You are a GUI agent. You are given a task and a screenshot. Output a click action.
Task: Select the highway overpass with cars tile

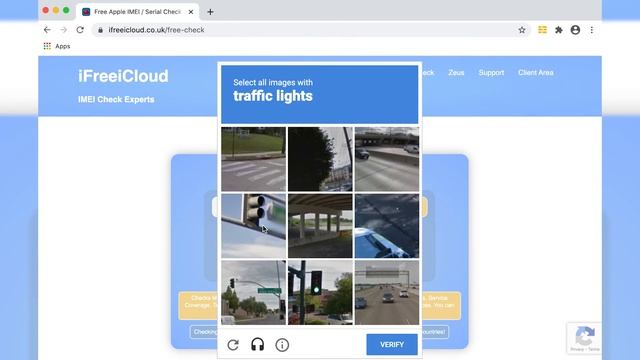click(x=387, y=159)
